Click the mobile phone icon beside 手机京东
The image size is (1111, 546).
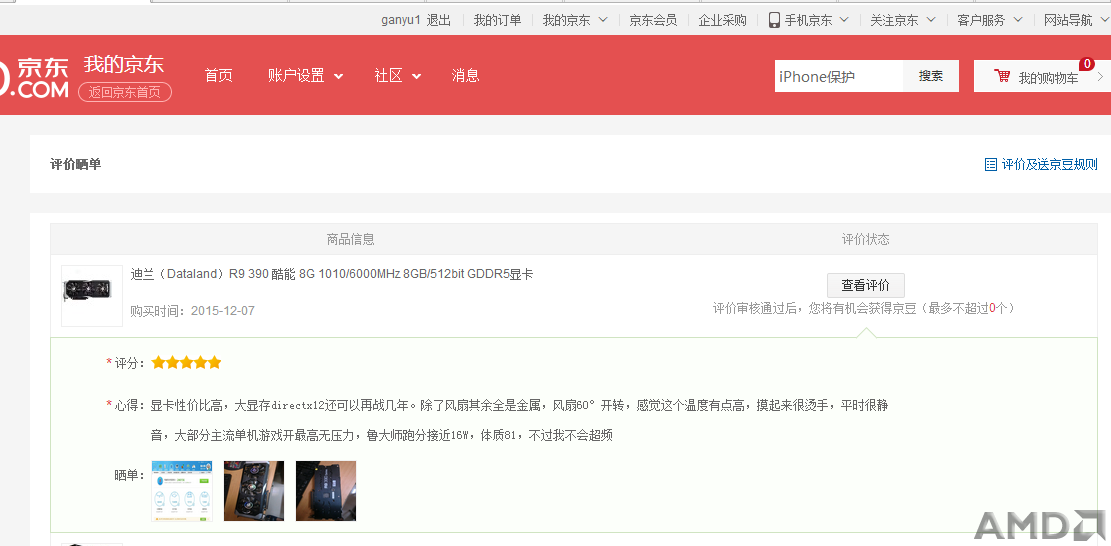pyautogui.click(x=774, y=20)
